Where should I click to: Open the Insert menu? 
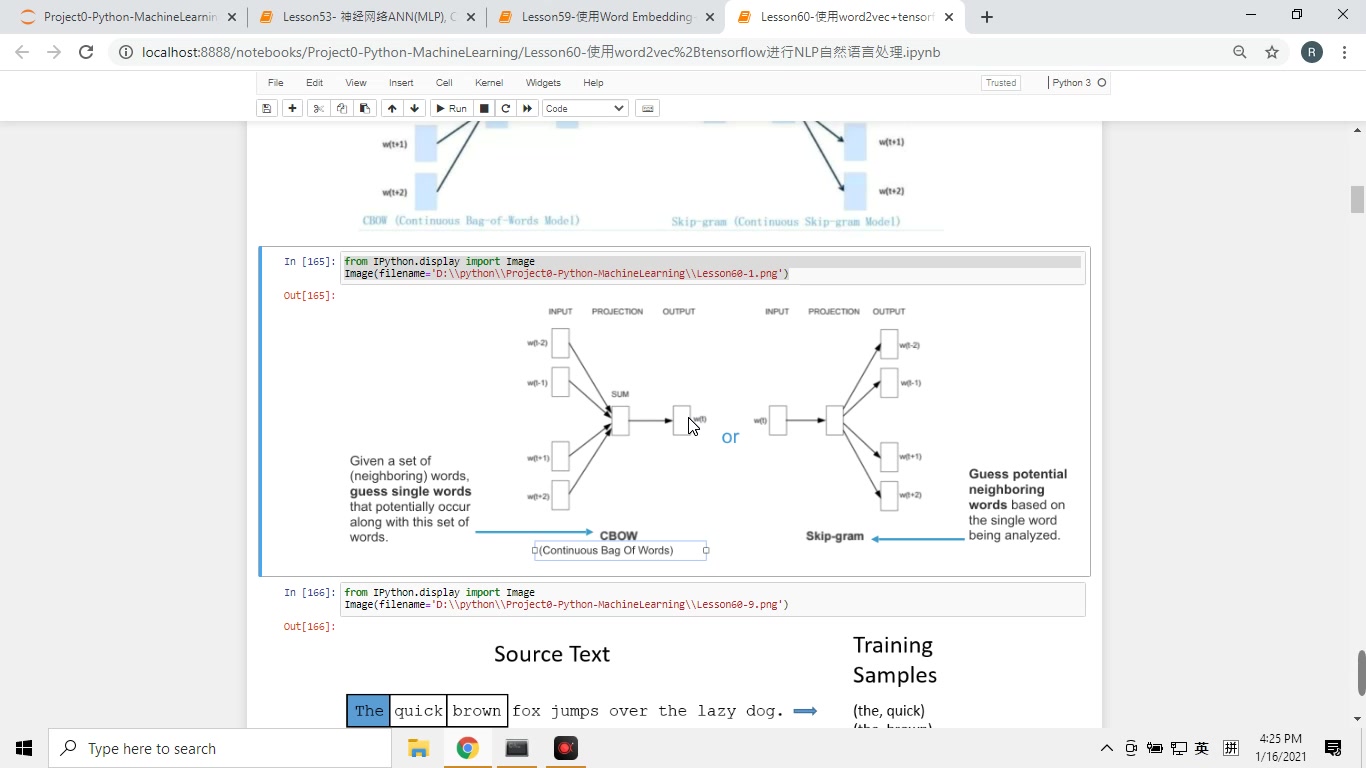[401, 83]
